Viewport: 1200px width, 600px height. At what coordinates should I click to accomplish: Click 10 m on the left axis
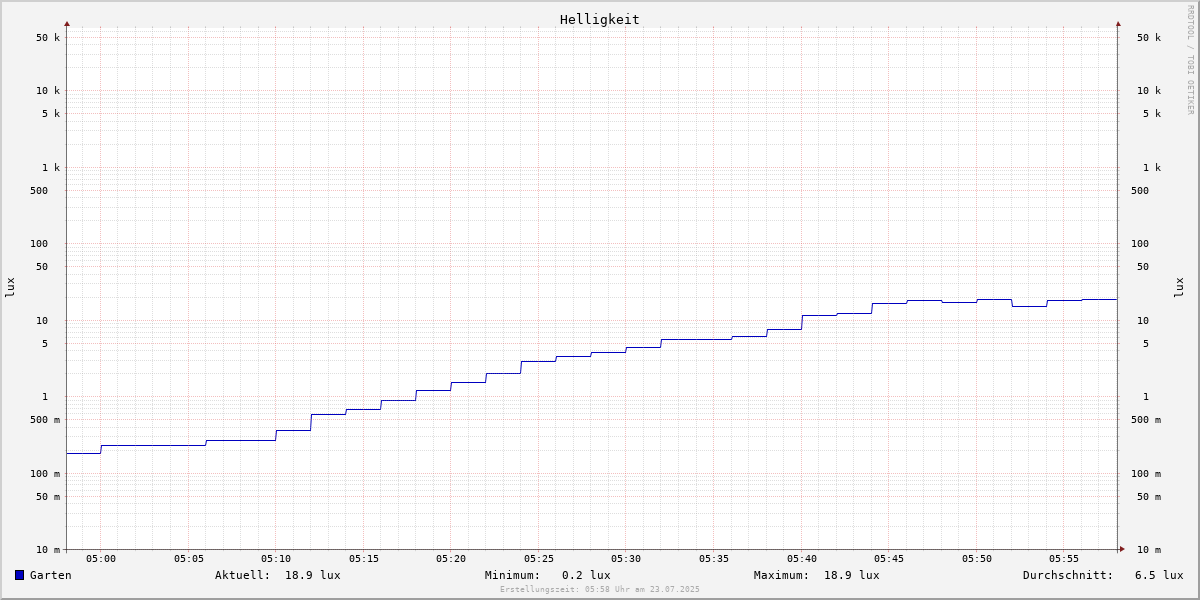coord(48,550)
